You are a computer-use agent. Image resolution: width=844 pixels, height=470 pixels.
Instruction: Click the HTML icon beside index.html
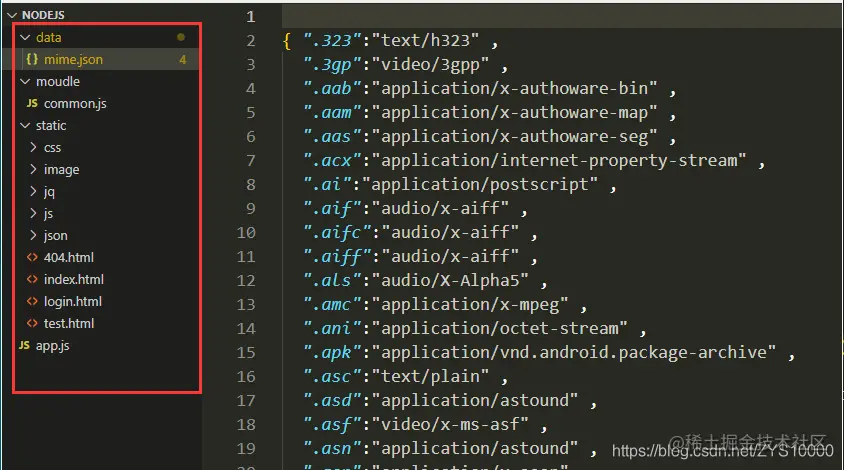tap(32, 279)
